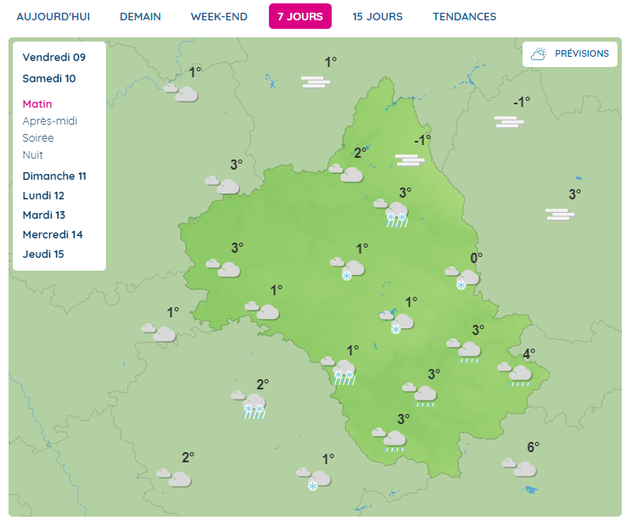626x520 pixels.
Task: Click the snow cloud icon under the 1° by the blue lake in the bright green region
Action: pos(396,322)
